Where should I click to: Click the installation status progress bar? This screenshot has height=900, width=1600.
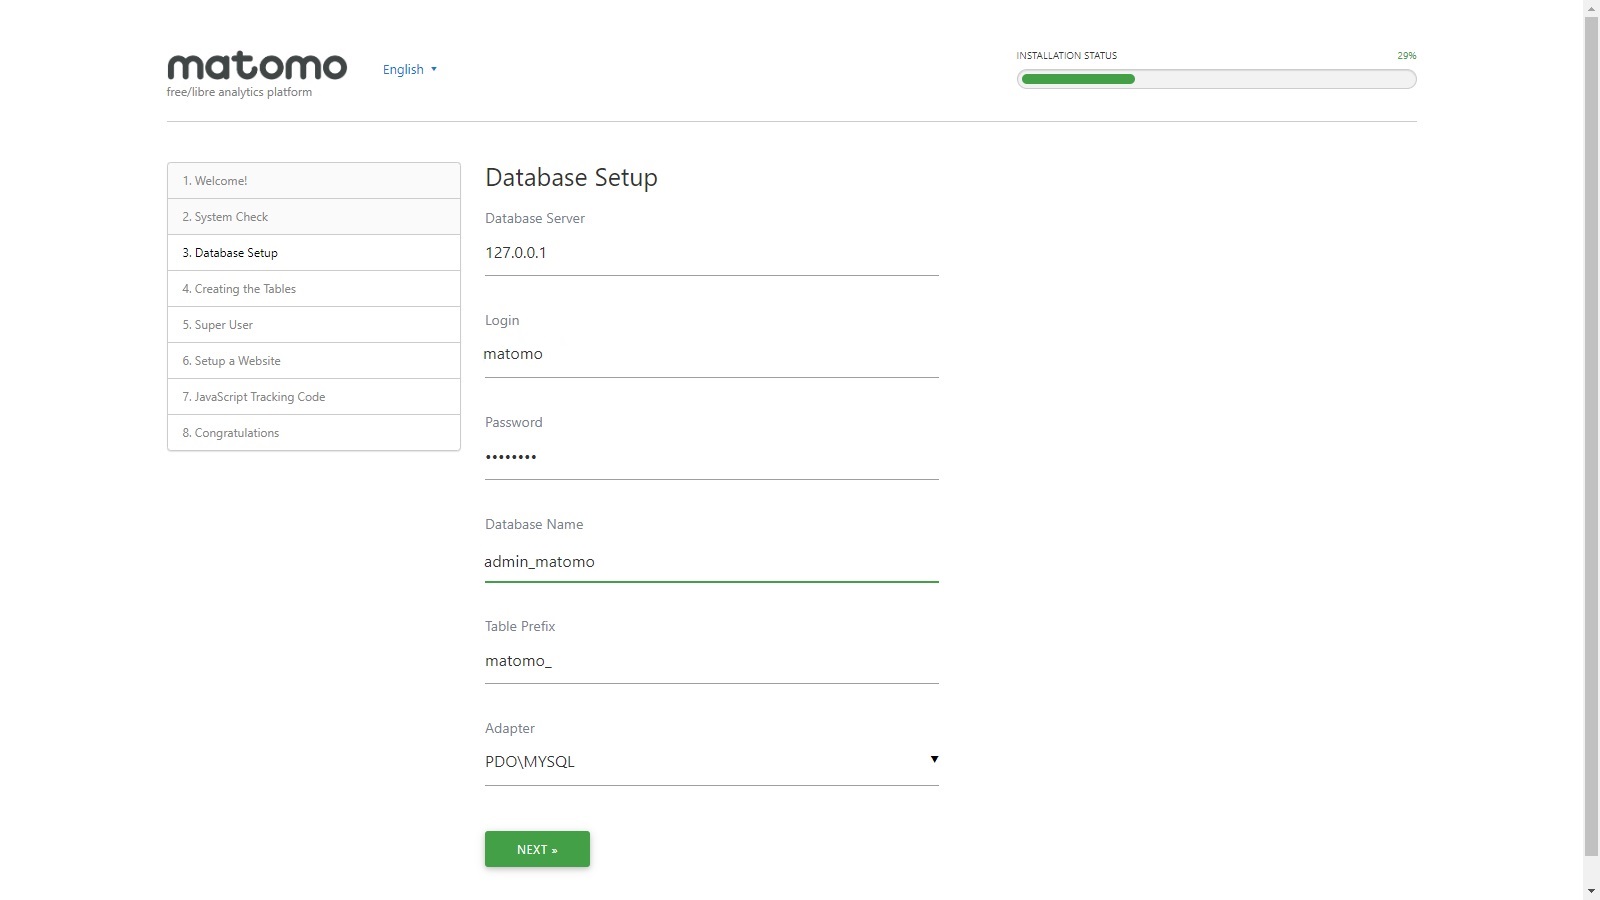(1216, 79)
